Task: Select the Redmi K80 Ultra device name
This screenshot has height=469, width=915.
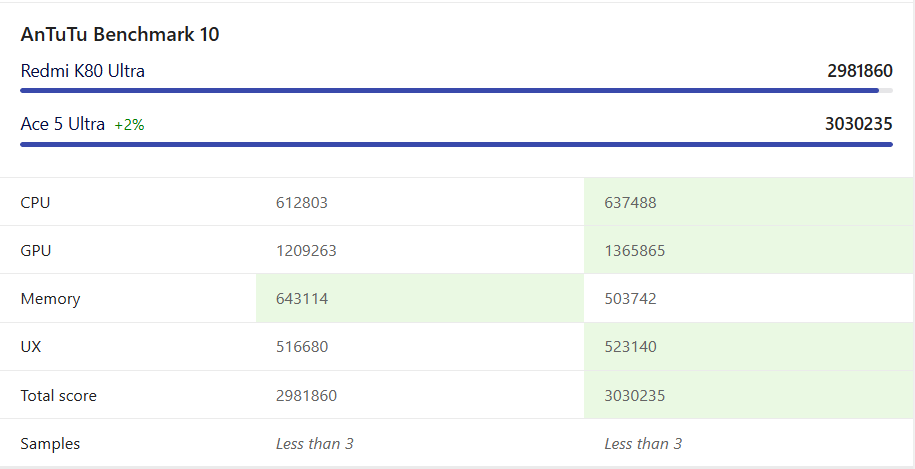Action: point(82,71)
